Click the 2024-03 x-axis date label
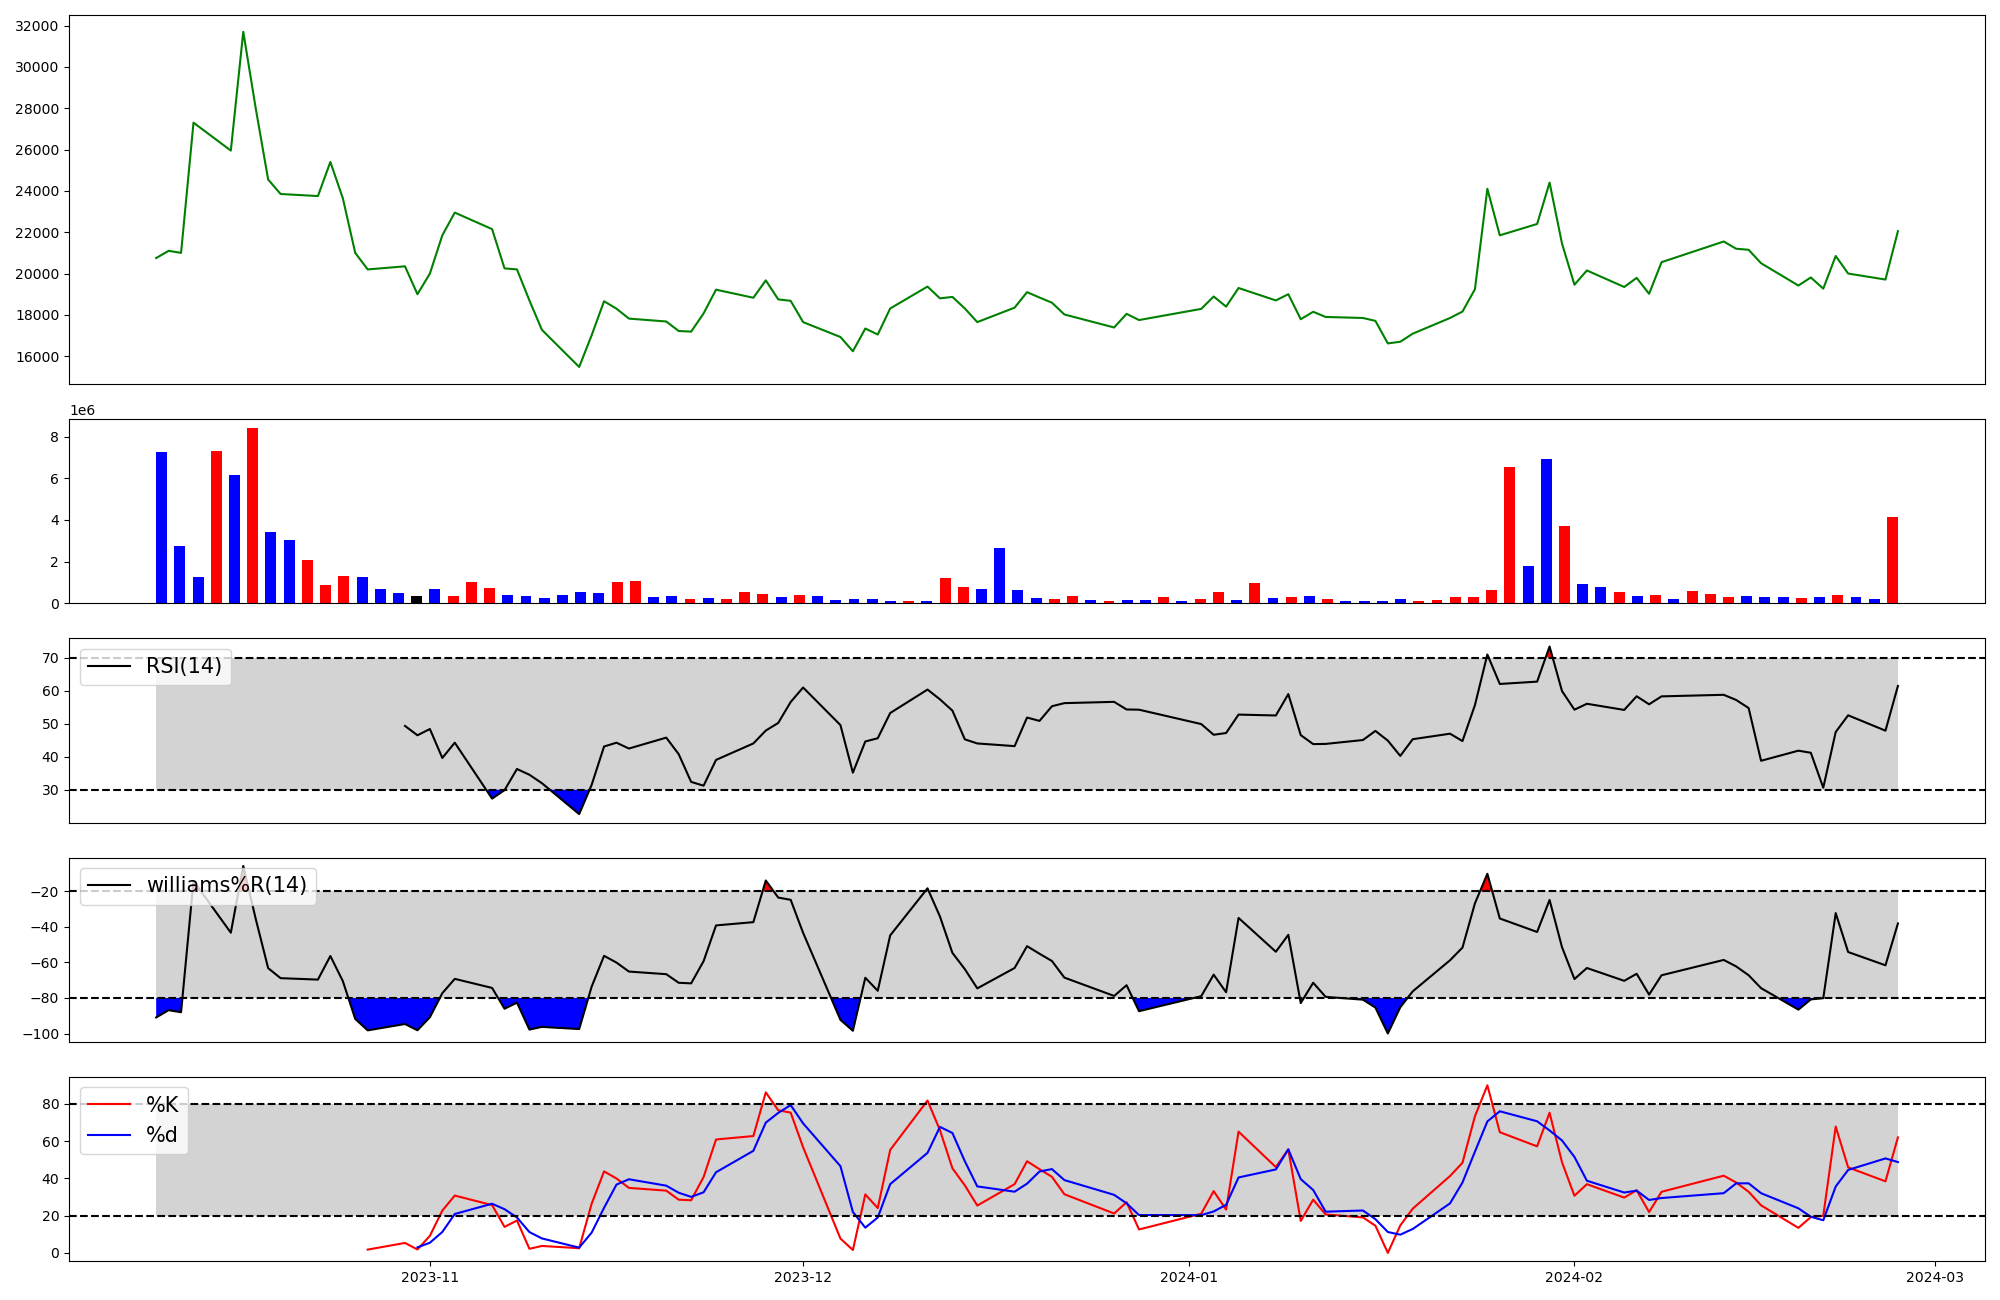This screenshot has height=1300, width=2000. point(1934,1277)
